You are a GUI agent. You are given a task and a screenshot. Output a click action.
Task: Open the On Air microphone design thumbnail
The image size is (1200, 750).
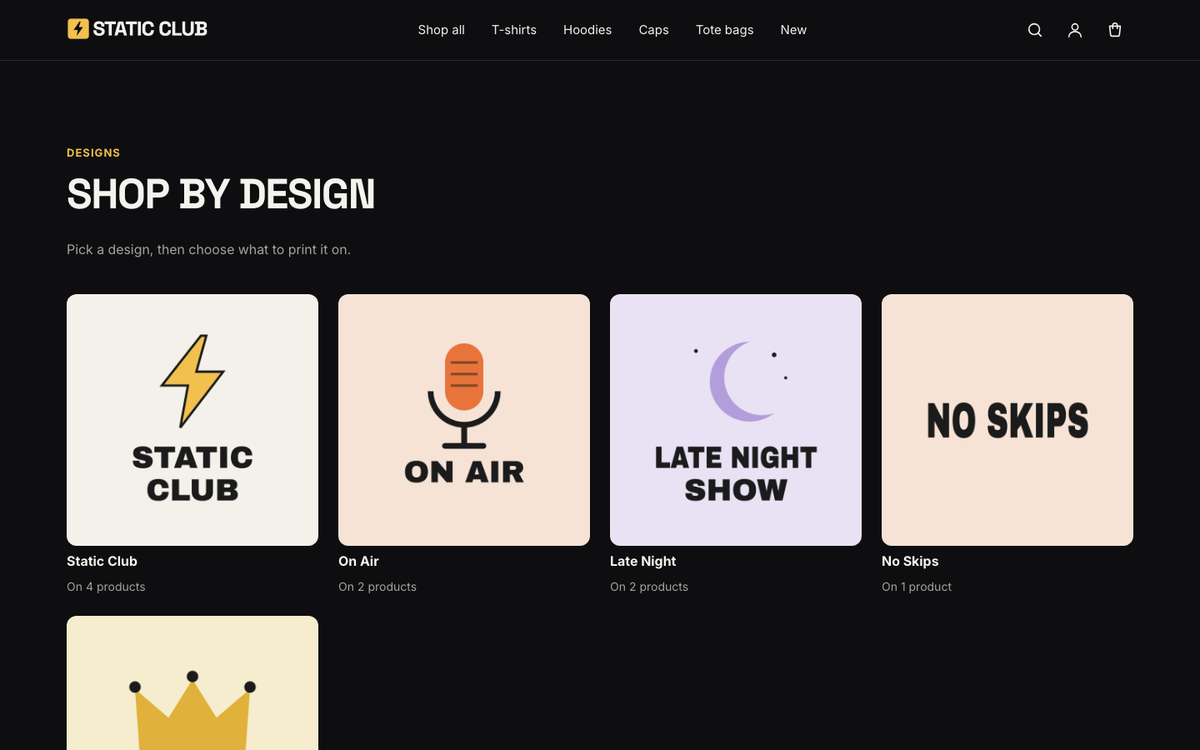pyautogui.click(x=464, y=420)
